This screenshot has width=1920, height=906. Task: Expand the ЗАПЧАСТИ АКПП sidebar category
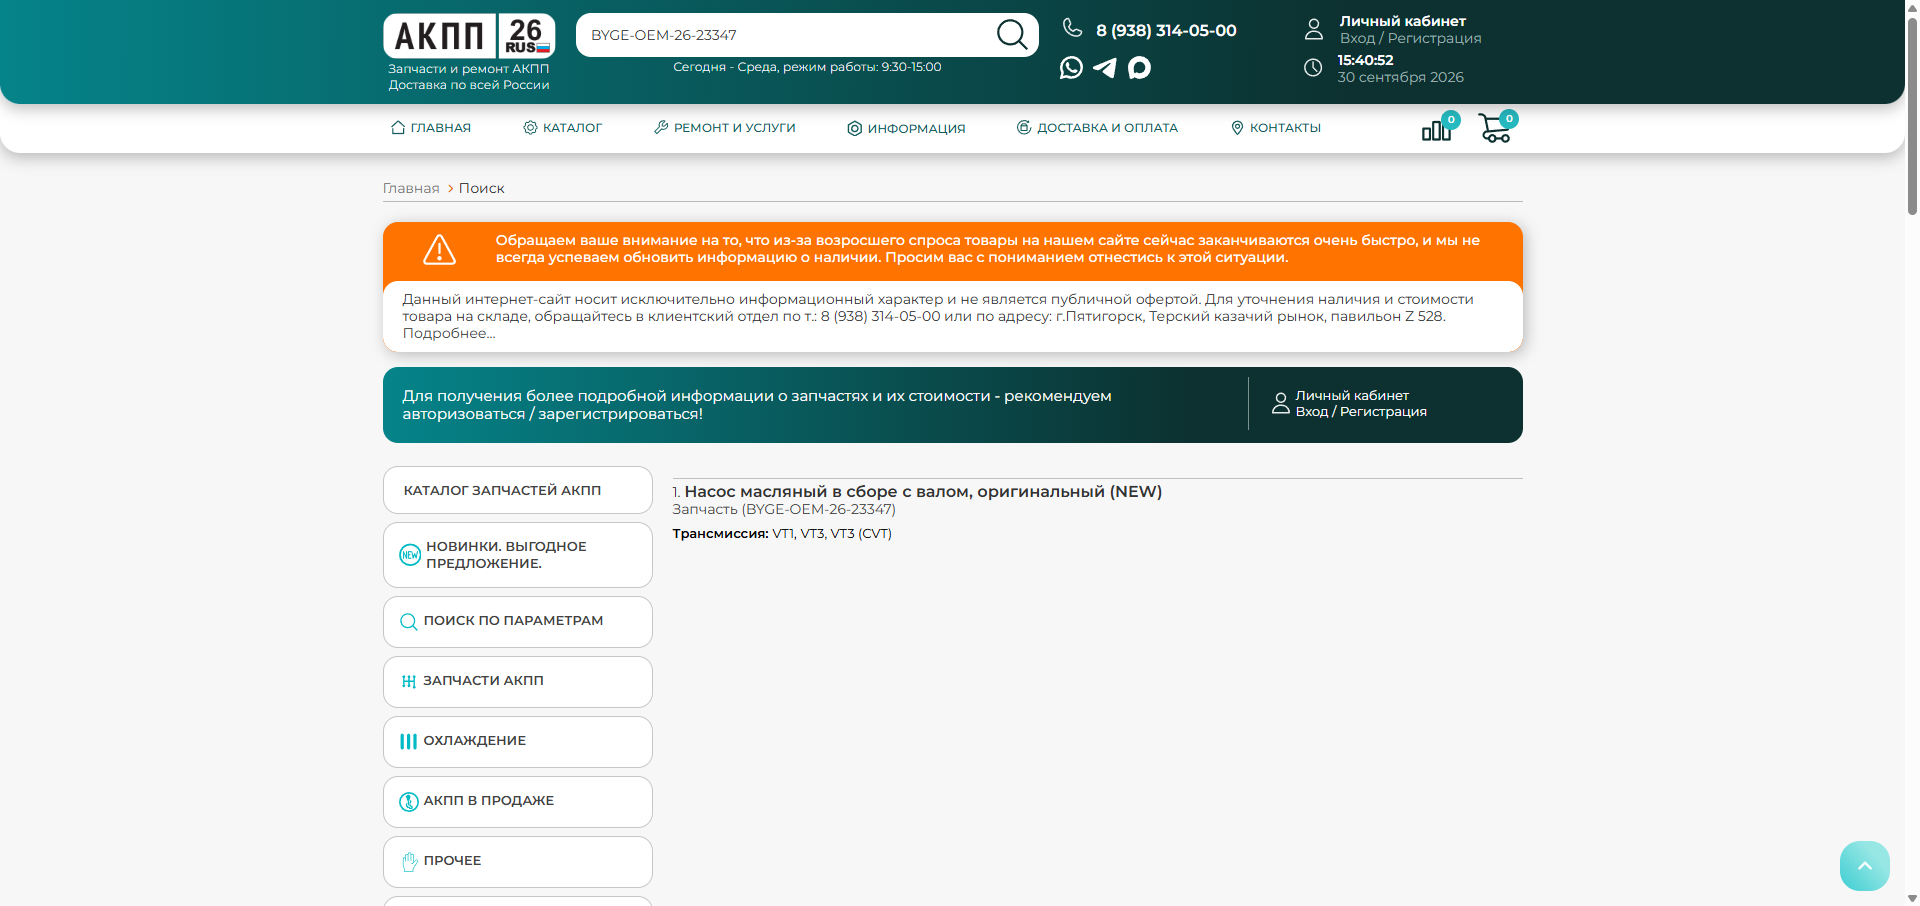pos(518,682)
